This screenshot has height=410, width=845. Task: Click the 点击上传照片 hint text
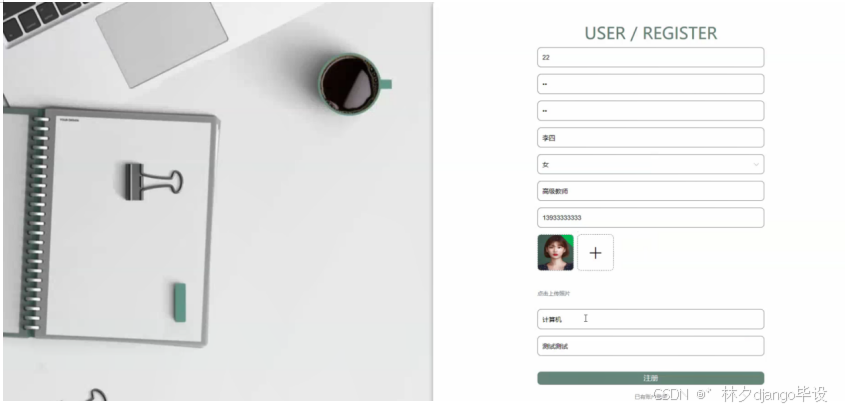(553, 294)
